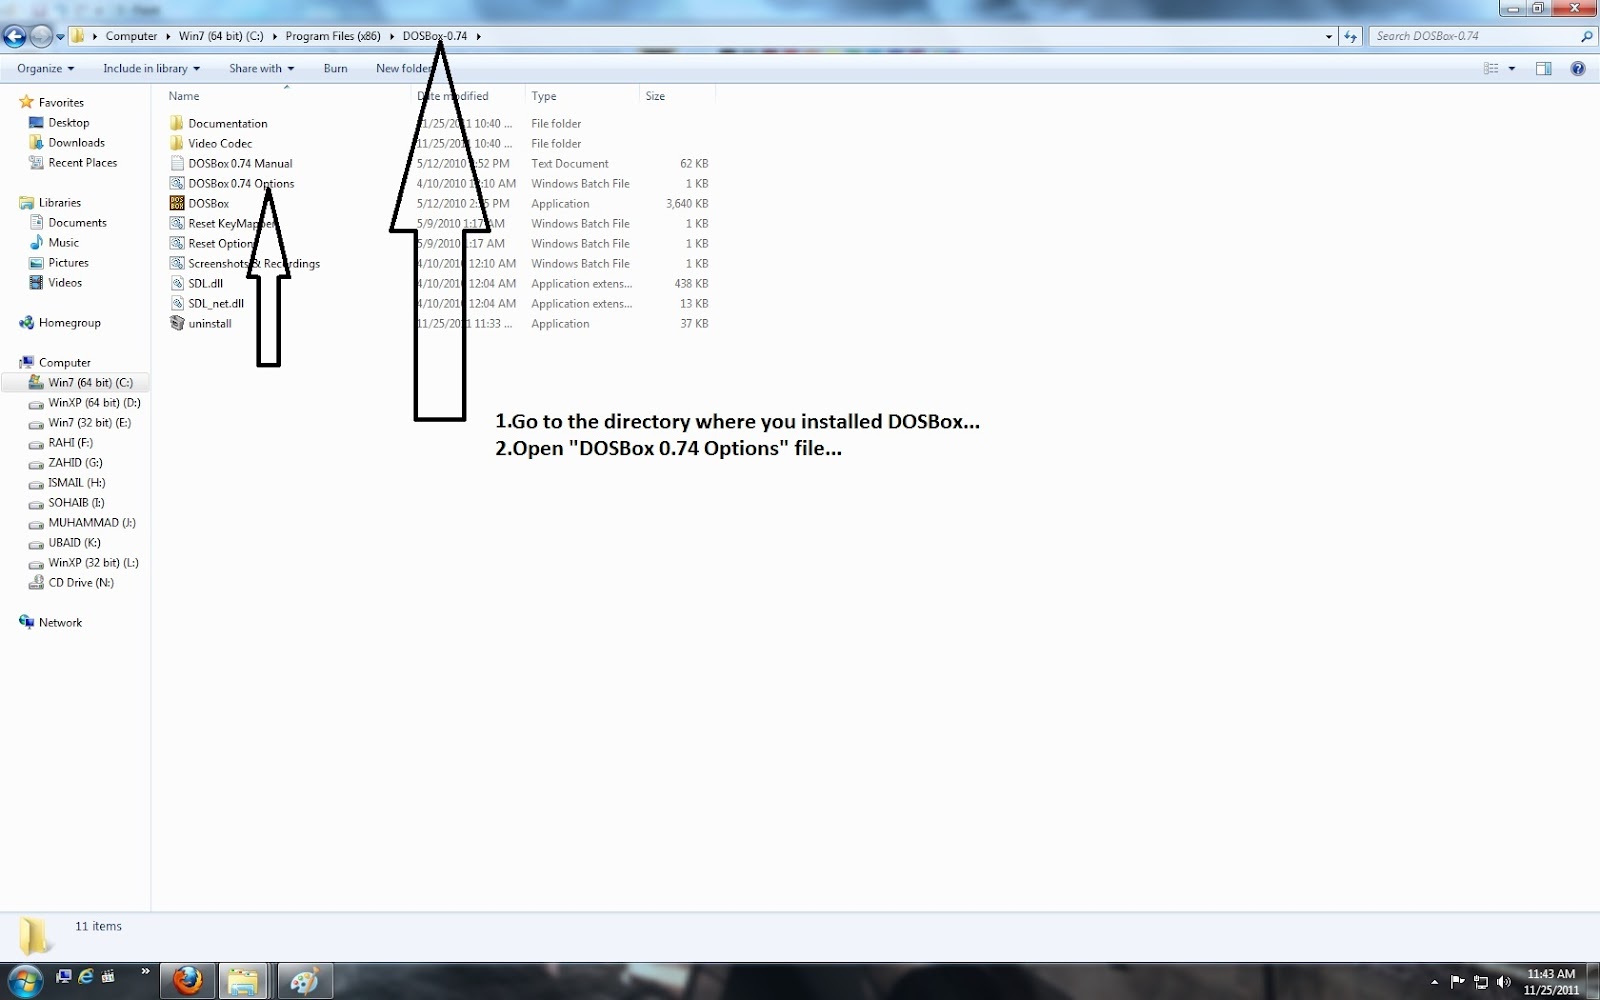Select the uninstall application icon

177,323
